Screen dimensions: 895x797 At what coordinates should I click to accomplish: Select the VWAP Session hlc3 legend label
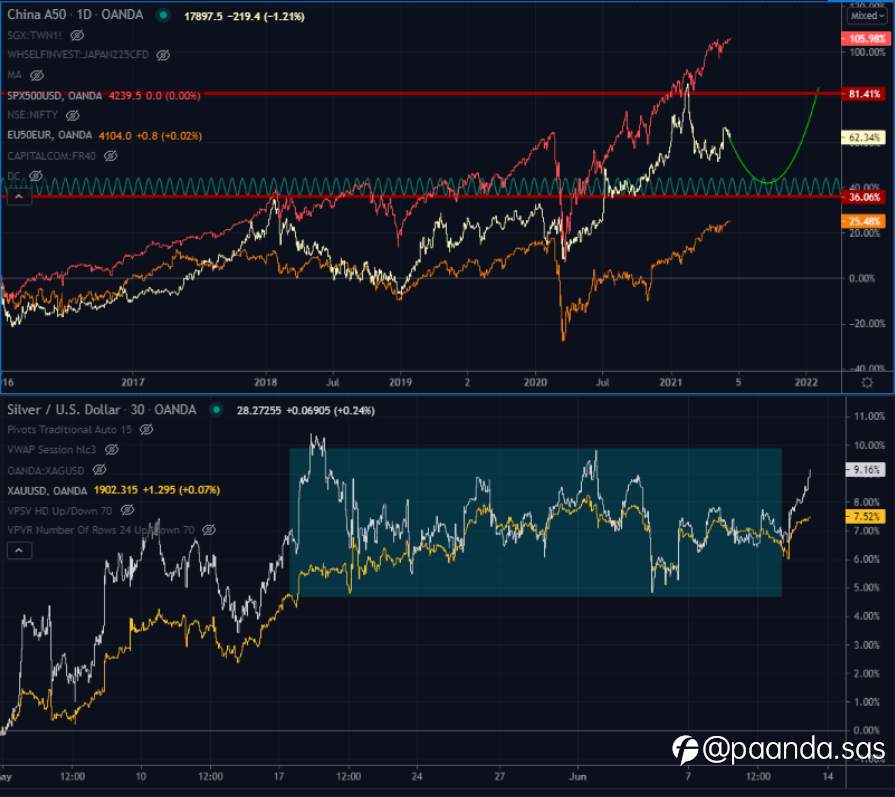[x=52, y=450]
